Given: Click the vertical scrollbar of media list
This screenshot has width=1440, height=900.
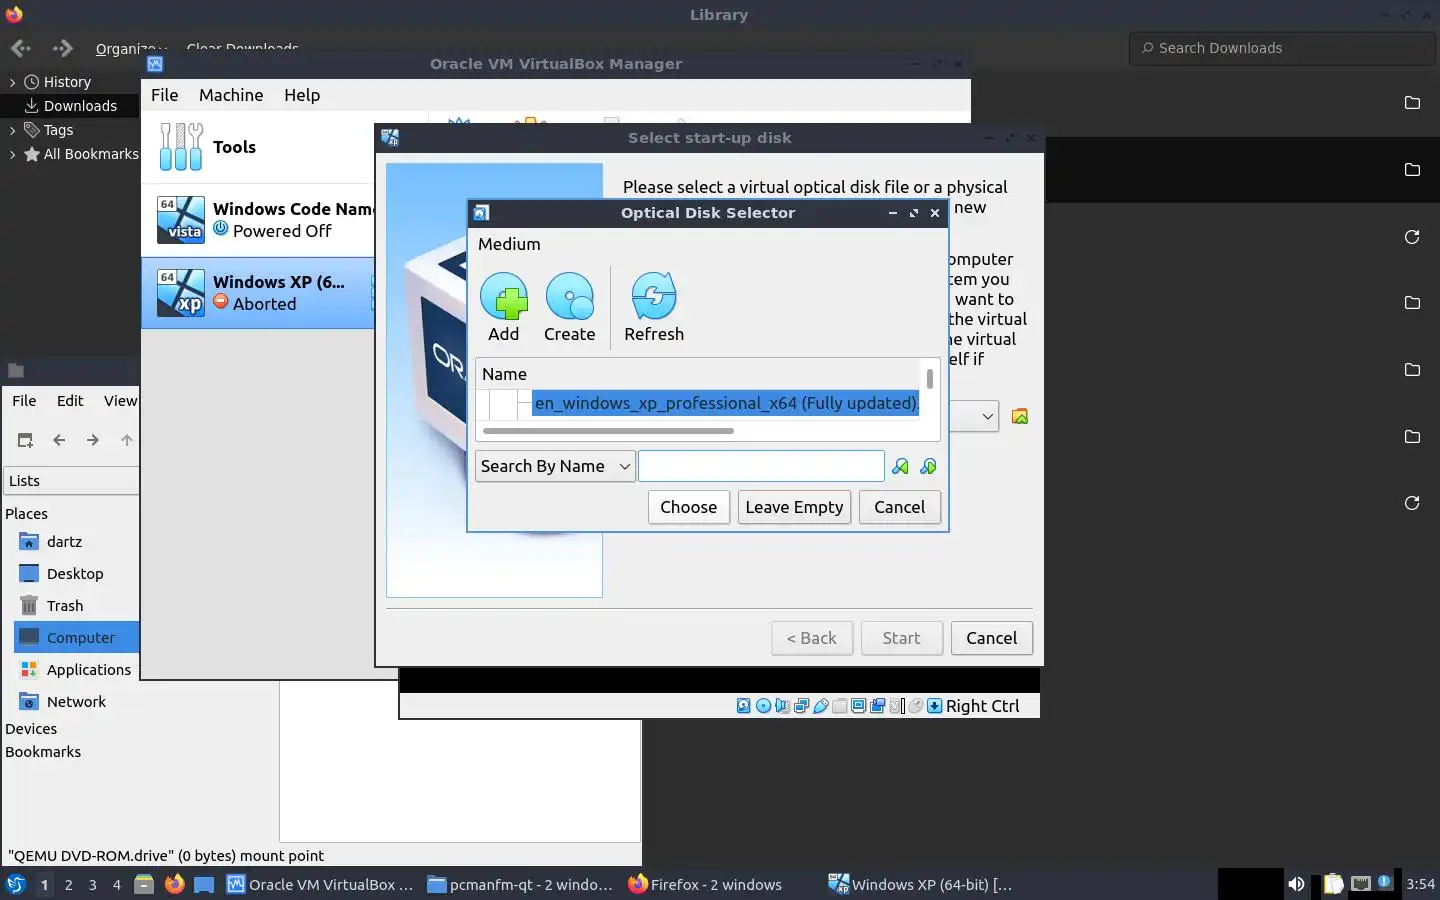Looking at the screenshot, I should click(930, 378).
